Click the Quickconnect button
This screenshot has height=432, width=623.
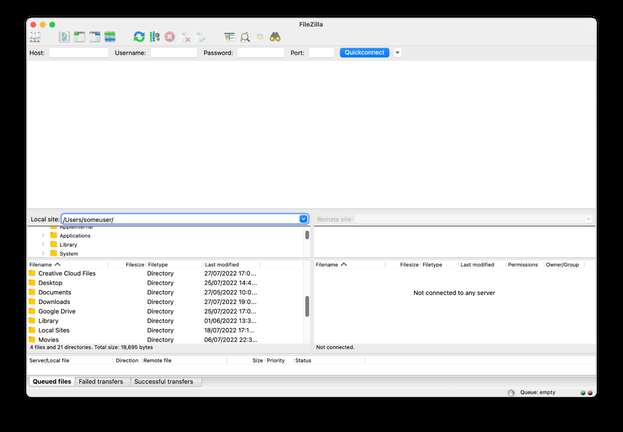coord(364,52)
